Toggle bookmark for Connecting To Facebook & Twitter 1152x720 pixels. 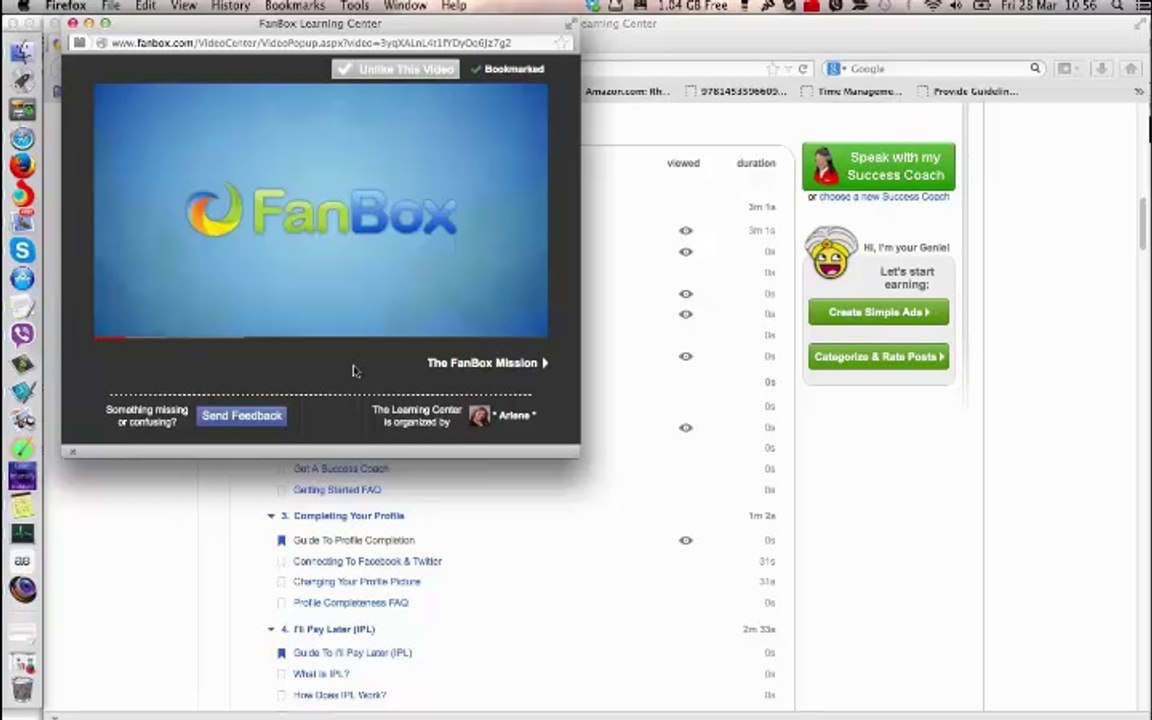281,561
